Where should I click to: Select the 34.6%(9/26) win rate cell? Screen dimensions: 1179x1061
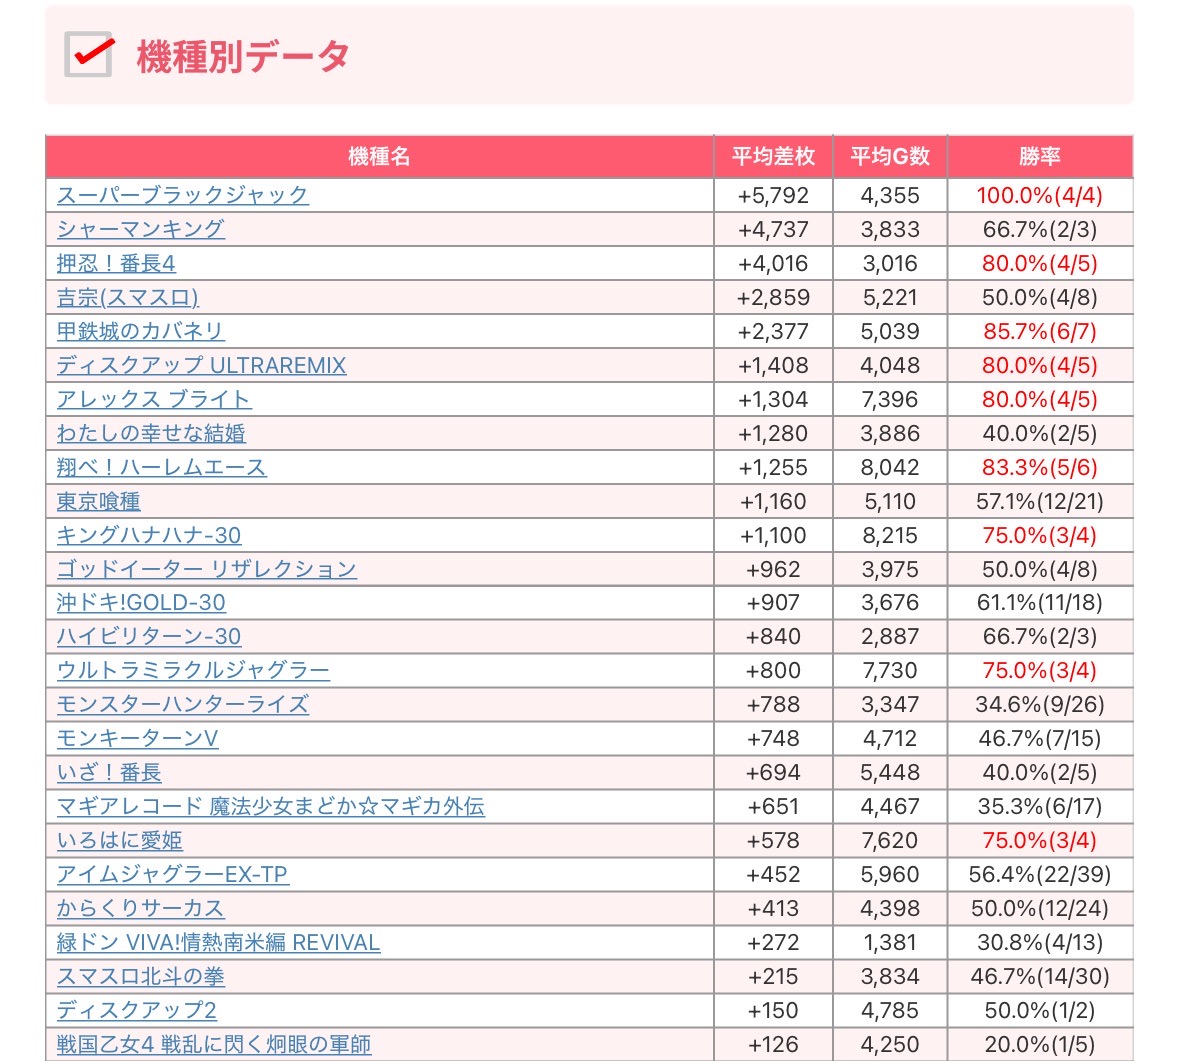click(1040, 705)
